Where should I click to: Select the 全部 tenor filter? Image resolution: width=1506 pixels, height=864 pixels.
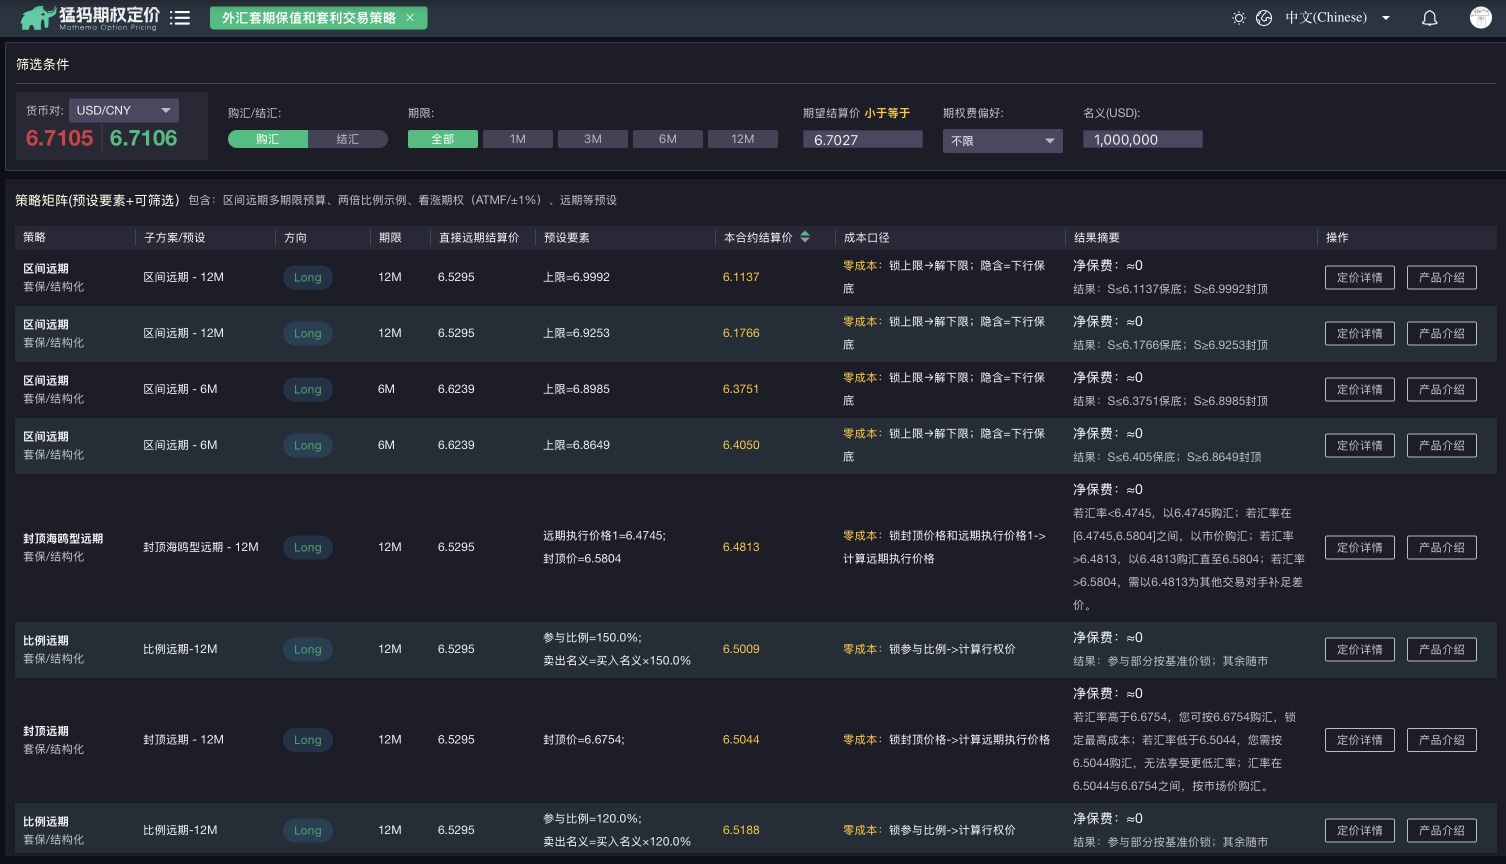[x=443, y=139]
